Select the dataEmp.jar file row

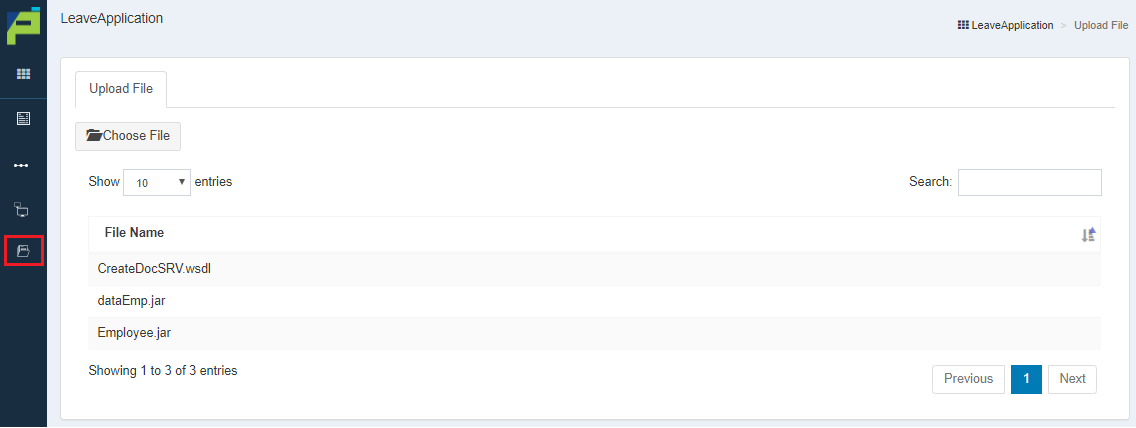[595, 301]
